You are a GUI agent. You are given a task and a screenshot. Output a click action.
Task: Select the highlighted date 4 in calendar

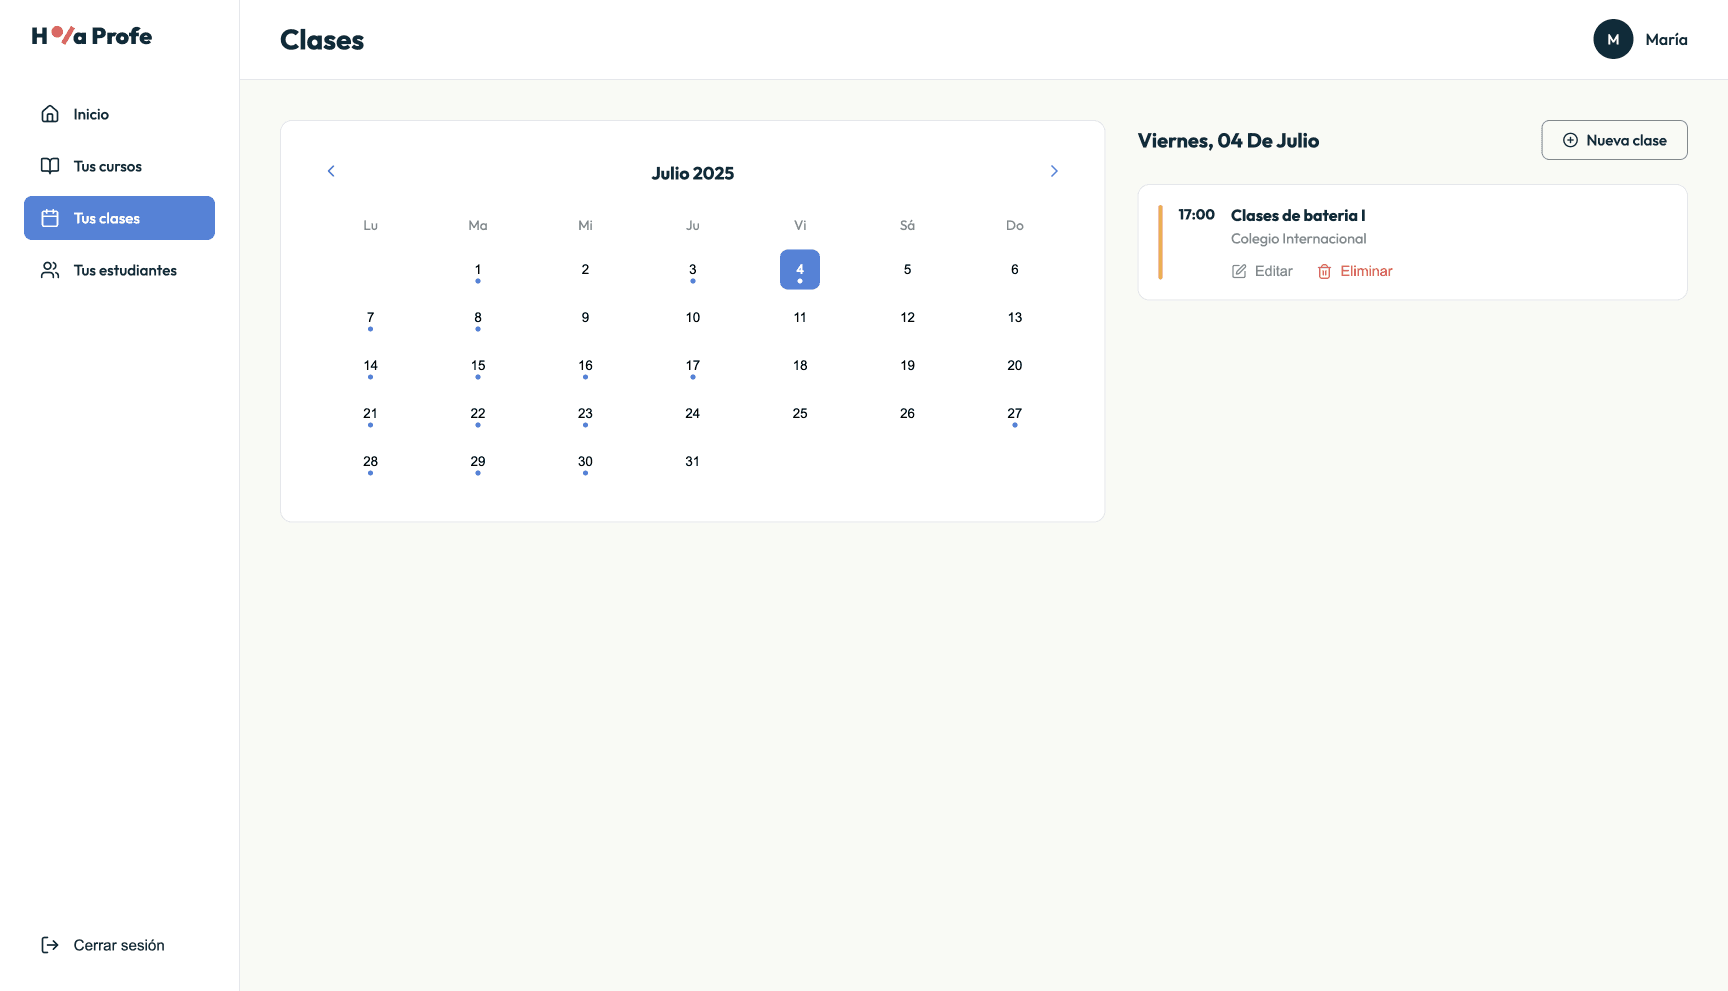[x=799, y=269]
